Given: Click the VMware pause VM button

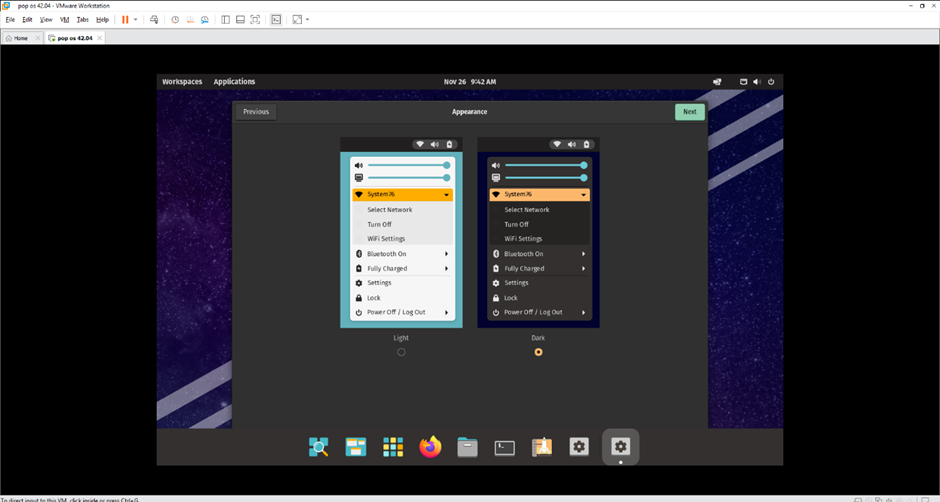Looking at the screenshot, I should pyautogui.click(x=126, y=19).
